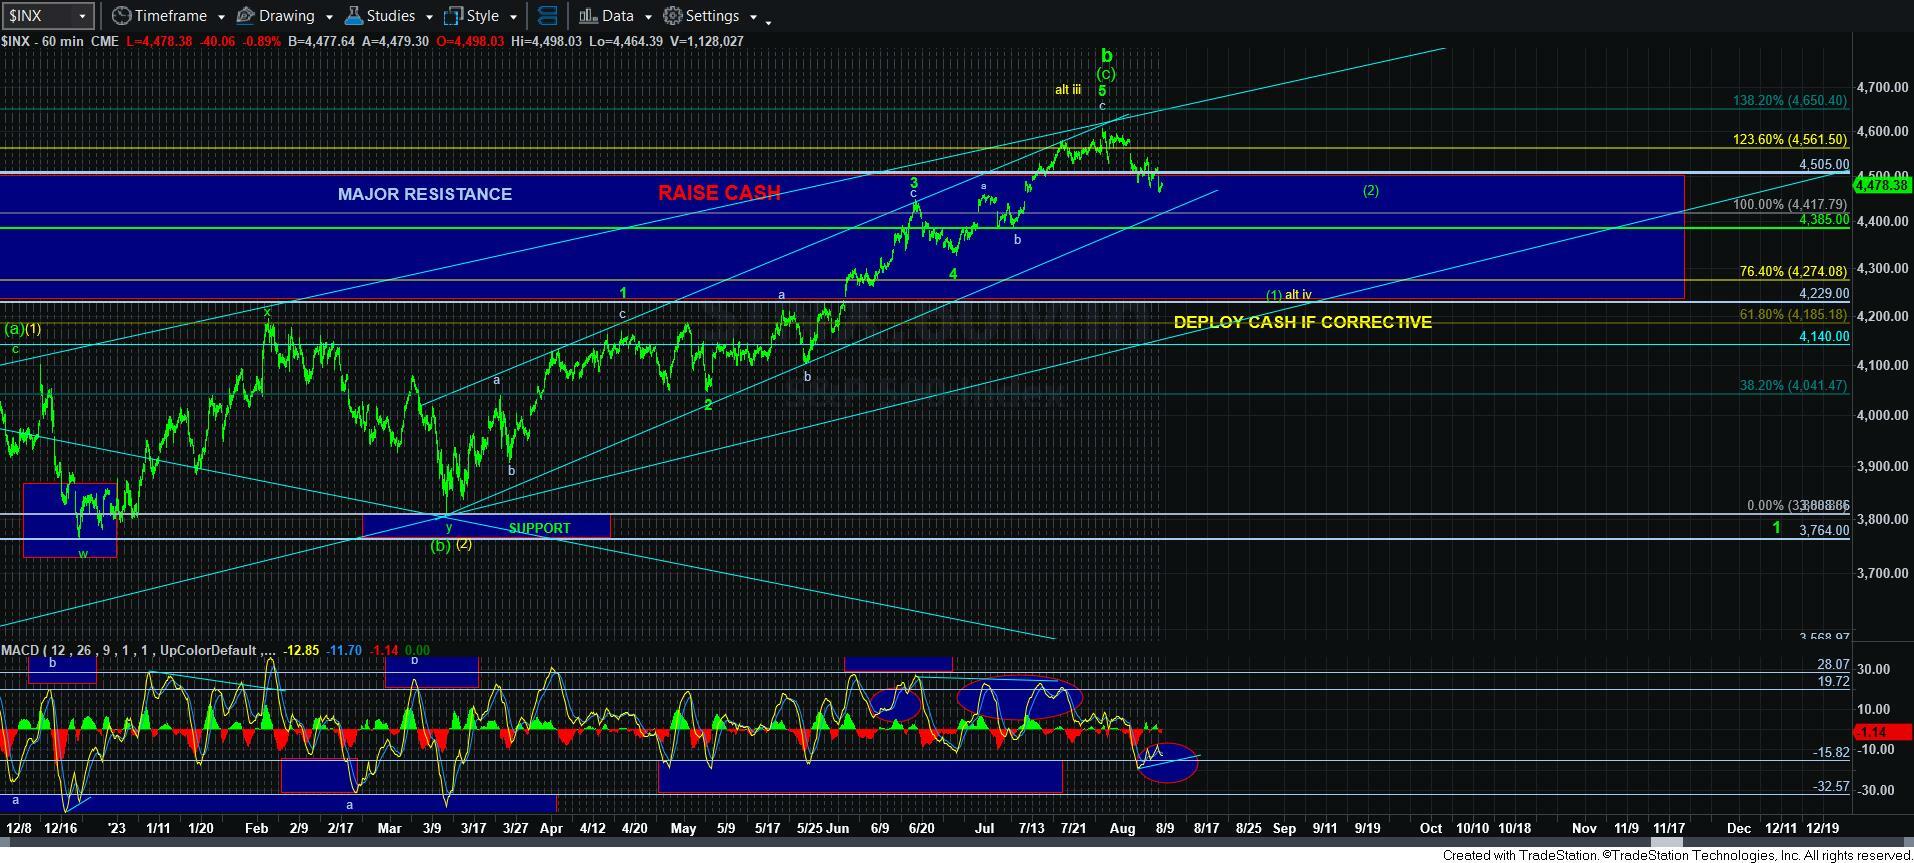Screen dimensions: 1914x863
Task: Click the 4,140.00 cyan level label
Action: pos(1823,337)
